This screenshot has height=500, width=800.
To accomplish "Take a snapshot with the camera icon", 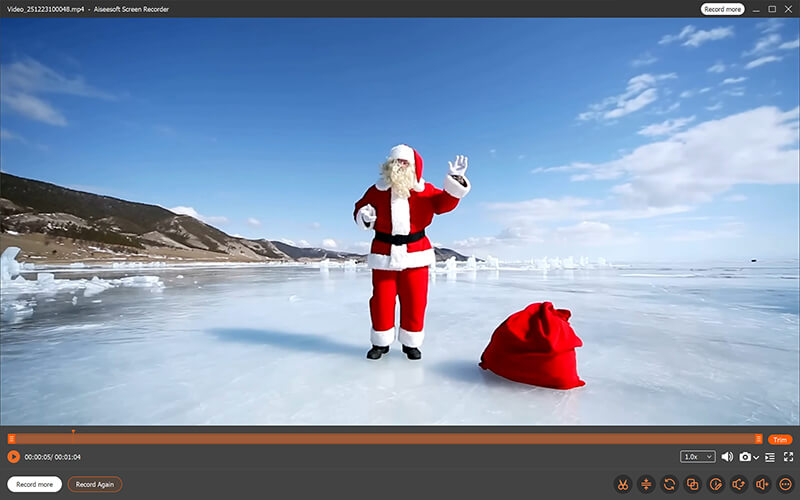I will pos(745,457).
